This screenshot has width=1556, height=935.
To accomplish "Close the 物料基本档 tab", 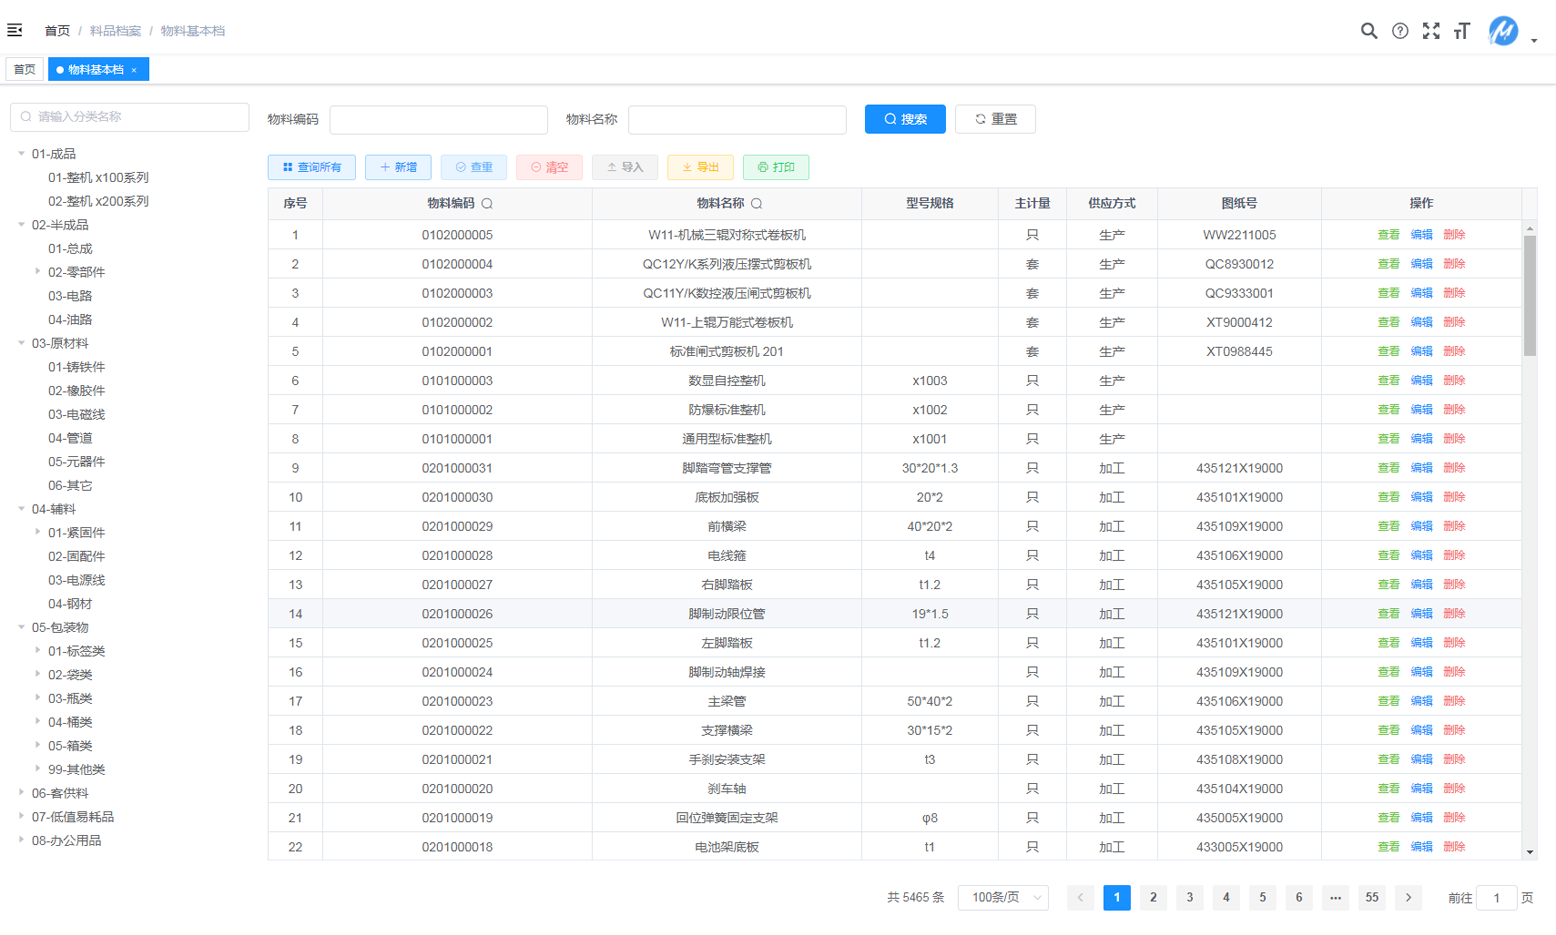I will pos(134,70).
